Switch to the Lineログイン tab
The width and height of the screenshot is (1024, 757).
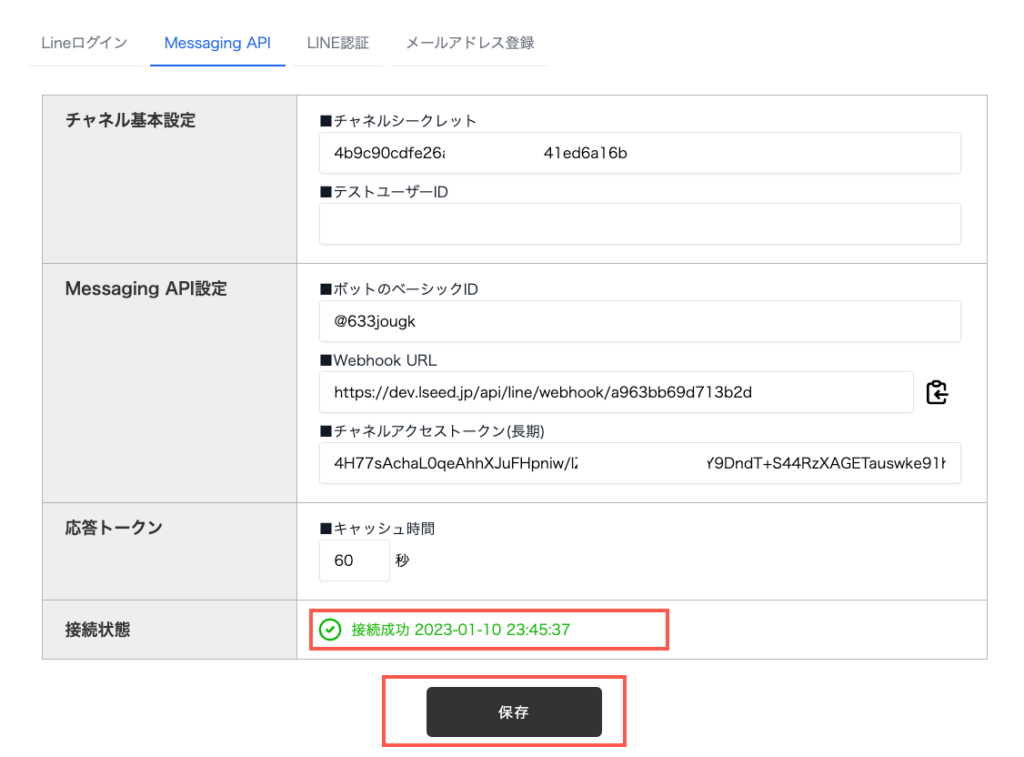pyautogui.click(x=84, y=43)
